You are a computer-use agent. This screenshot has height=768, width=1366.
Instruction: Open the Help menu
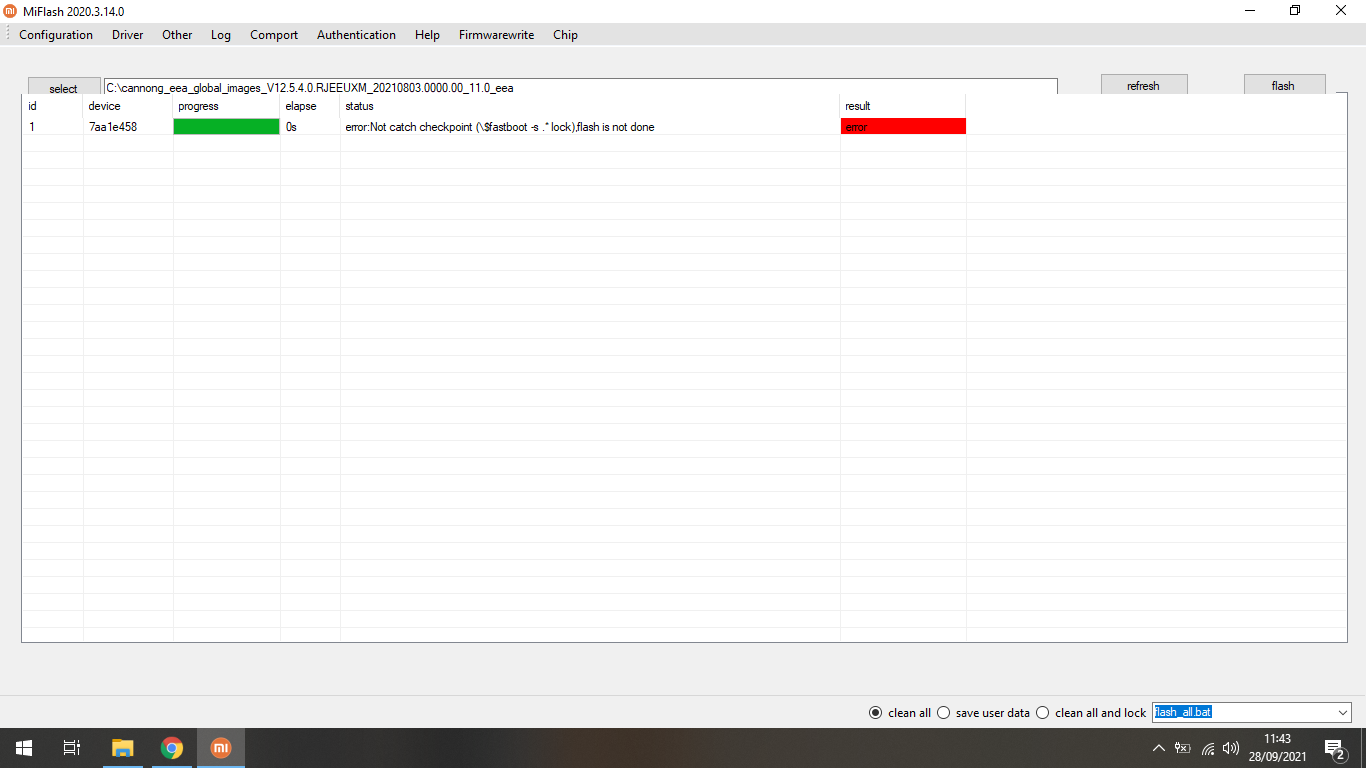point(427,34)
